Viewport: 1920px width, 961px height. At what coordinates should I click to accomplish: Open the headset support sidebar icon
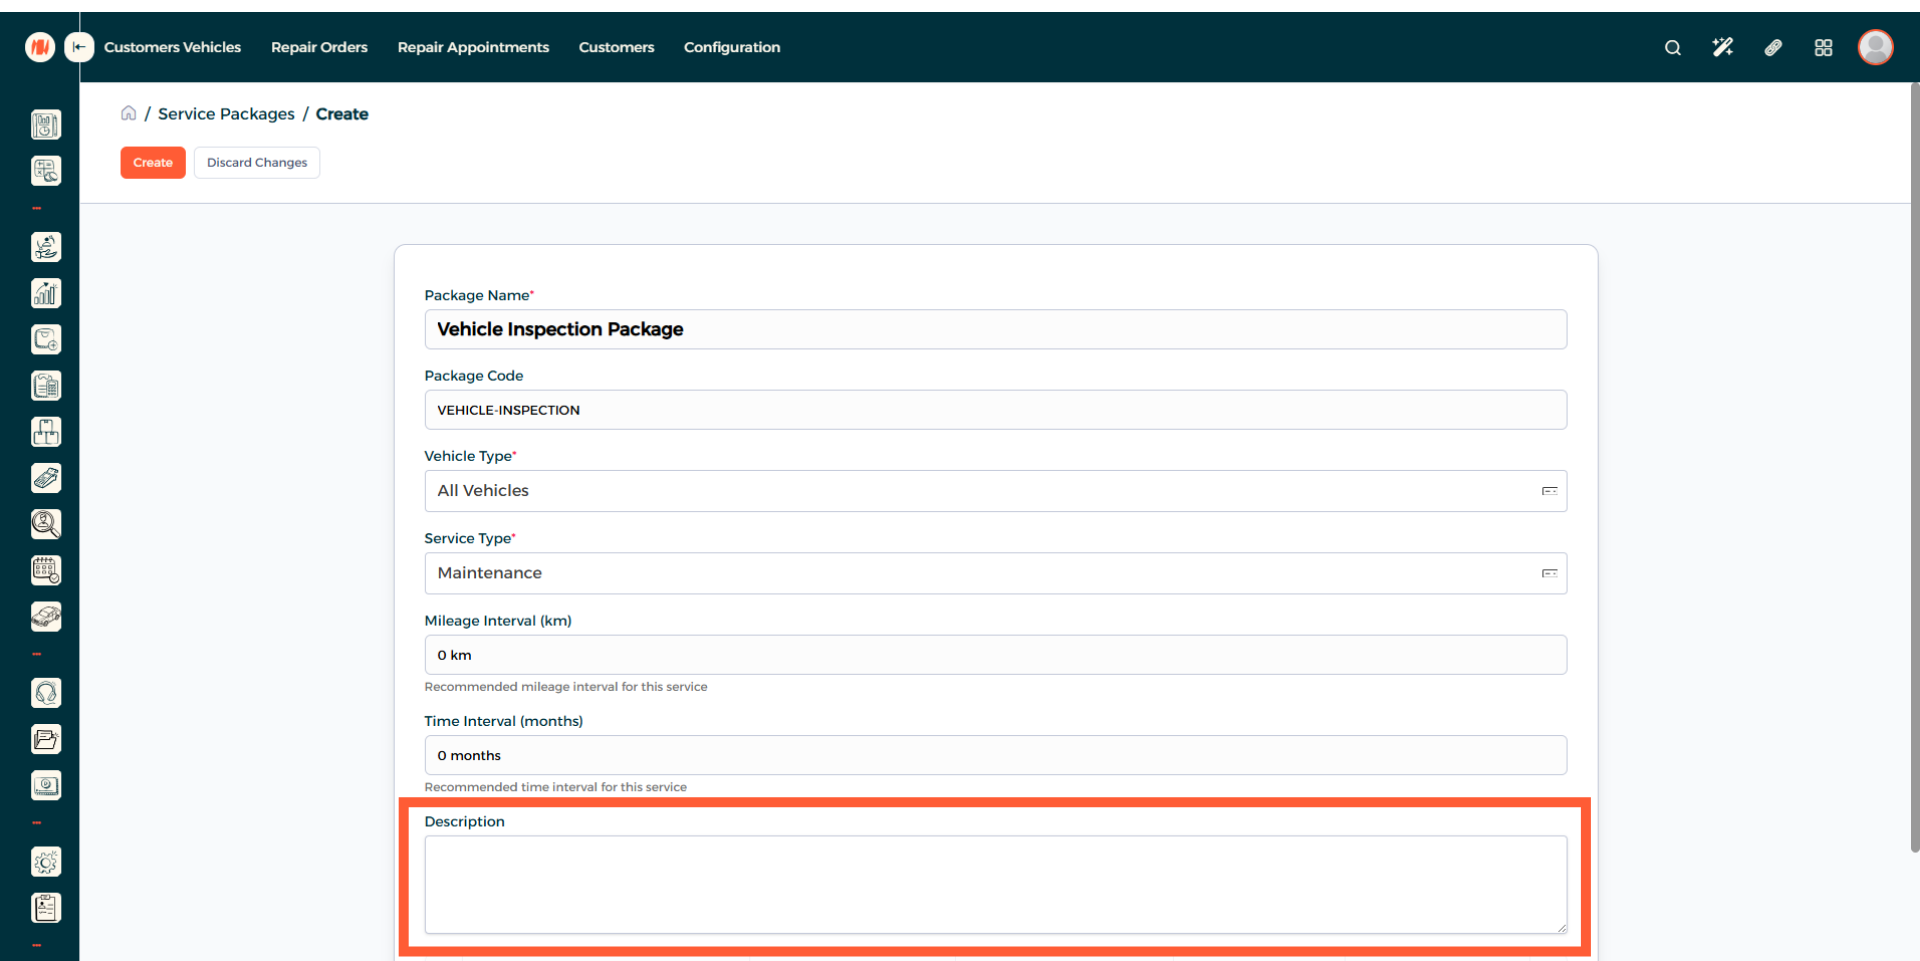coord(46,693)
